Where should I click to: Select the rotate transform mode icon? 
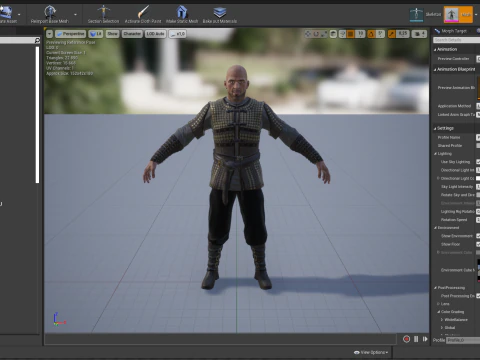(316, 34)
